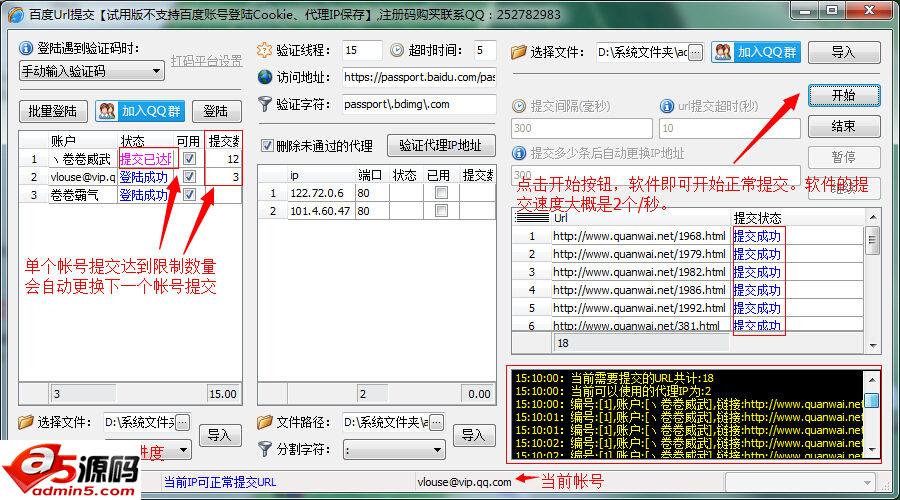The image size is (900, 500).
Task: Click the lines icon in Url table header
Action: pos(532,218)
